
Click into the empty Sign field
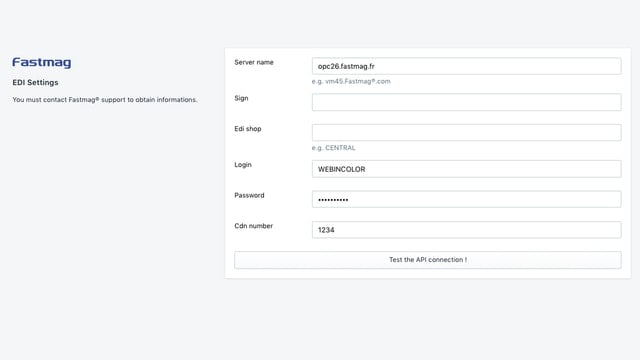pyautogui.click(x=467, y=102)
